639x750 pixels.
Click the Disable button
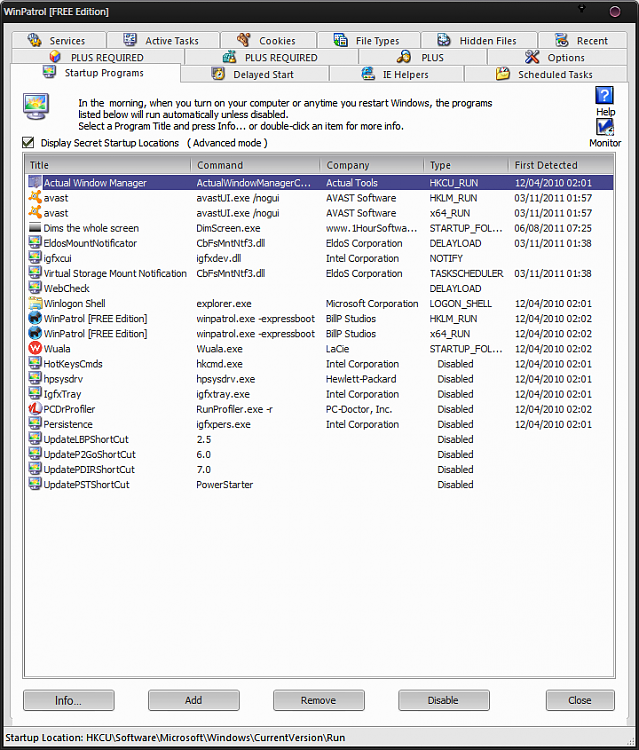click(443, 700)
